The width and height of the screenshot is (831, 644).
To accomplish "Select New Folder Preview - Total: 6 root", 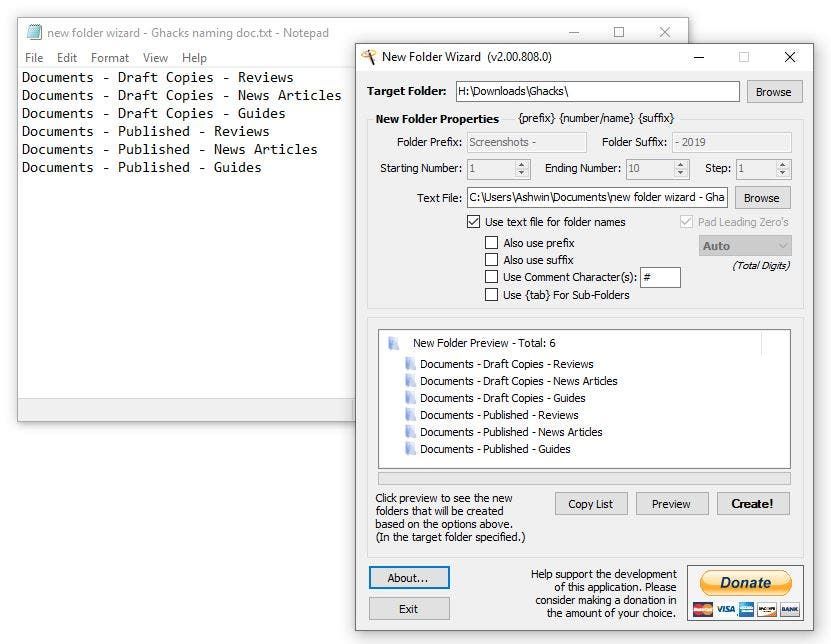I will [484, 343].
